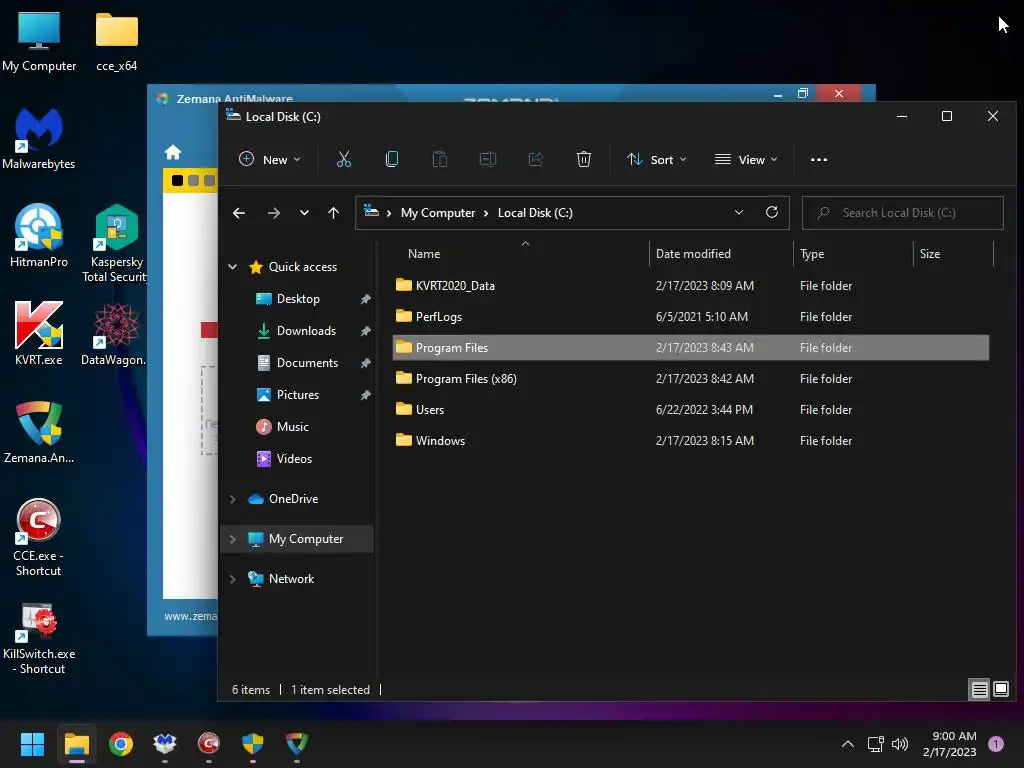Select HitmanPro desktop shortcut
Viewport: 1024px width, 768px height.
pyautogui.click(x=39, y=236)
